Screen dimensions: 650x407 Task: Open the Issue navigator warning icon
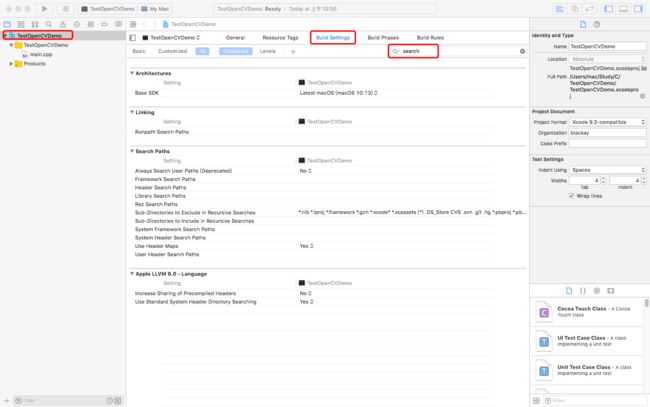pyautogui.click(x=63, y=24)
